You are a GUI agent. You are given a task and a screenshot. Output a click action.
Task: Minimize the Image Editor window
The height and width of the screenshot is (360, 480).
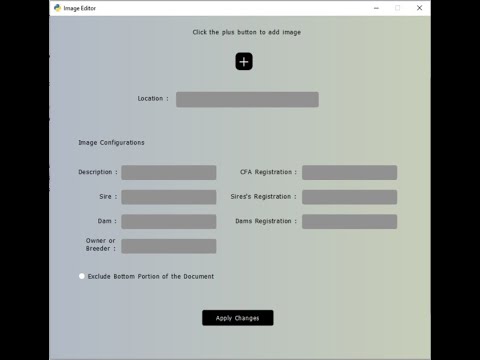376,8
